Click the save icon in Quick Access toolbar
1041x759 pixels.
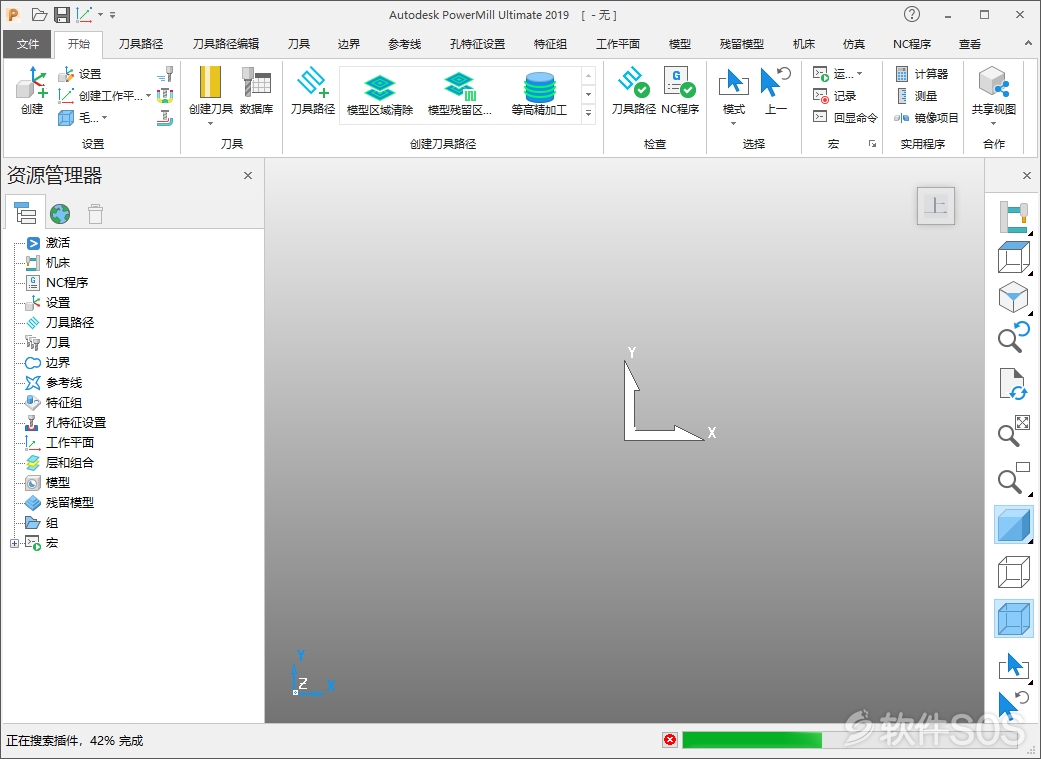[62, 15]
